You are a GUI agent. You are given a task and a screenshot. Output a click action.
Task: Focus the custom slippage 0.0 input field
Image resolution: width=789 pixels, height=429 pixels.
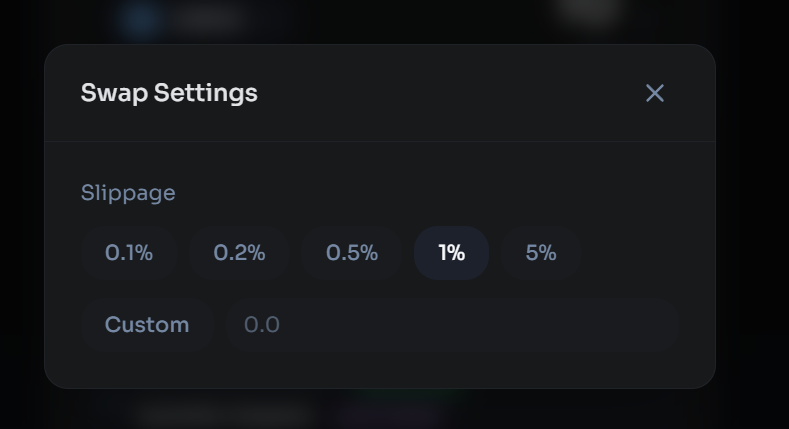click(x=452, y=324)
